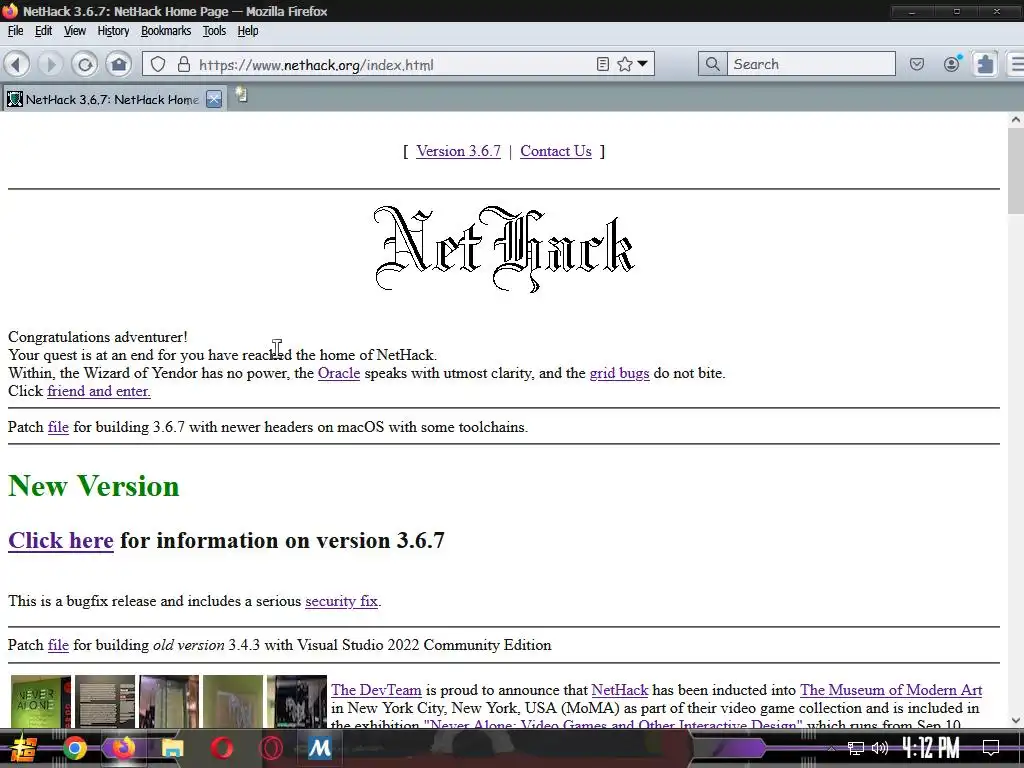Launch solid red Opera icon on taskbar

(x=221, y=748)
